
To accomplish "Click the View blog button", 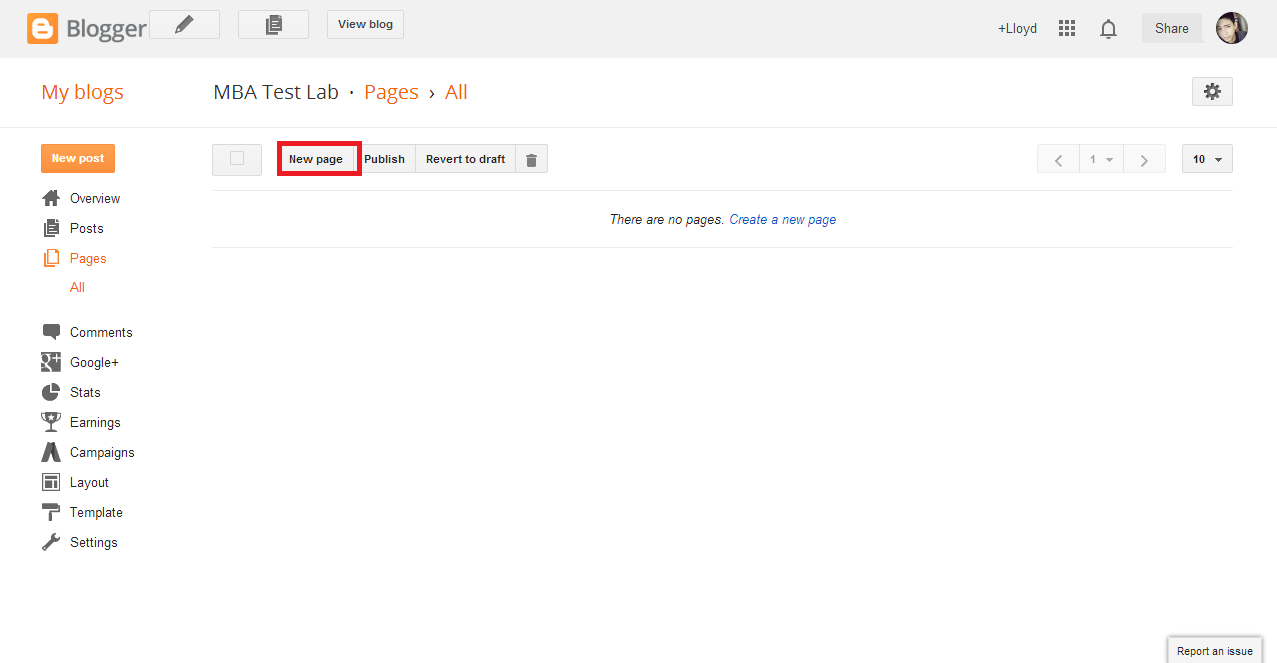I will tap(365, 24).
